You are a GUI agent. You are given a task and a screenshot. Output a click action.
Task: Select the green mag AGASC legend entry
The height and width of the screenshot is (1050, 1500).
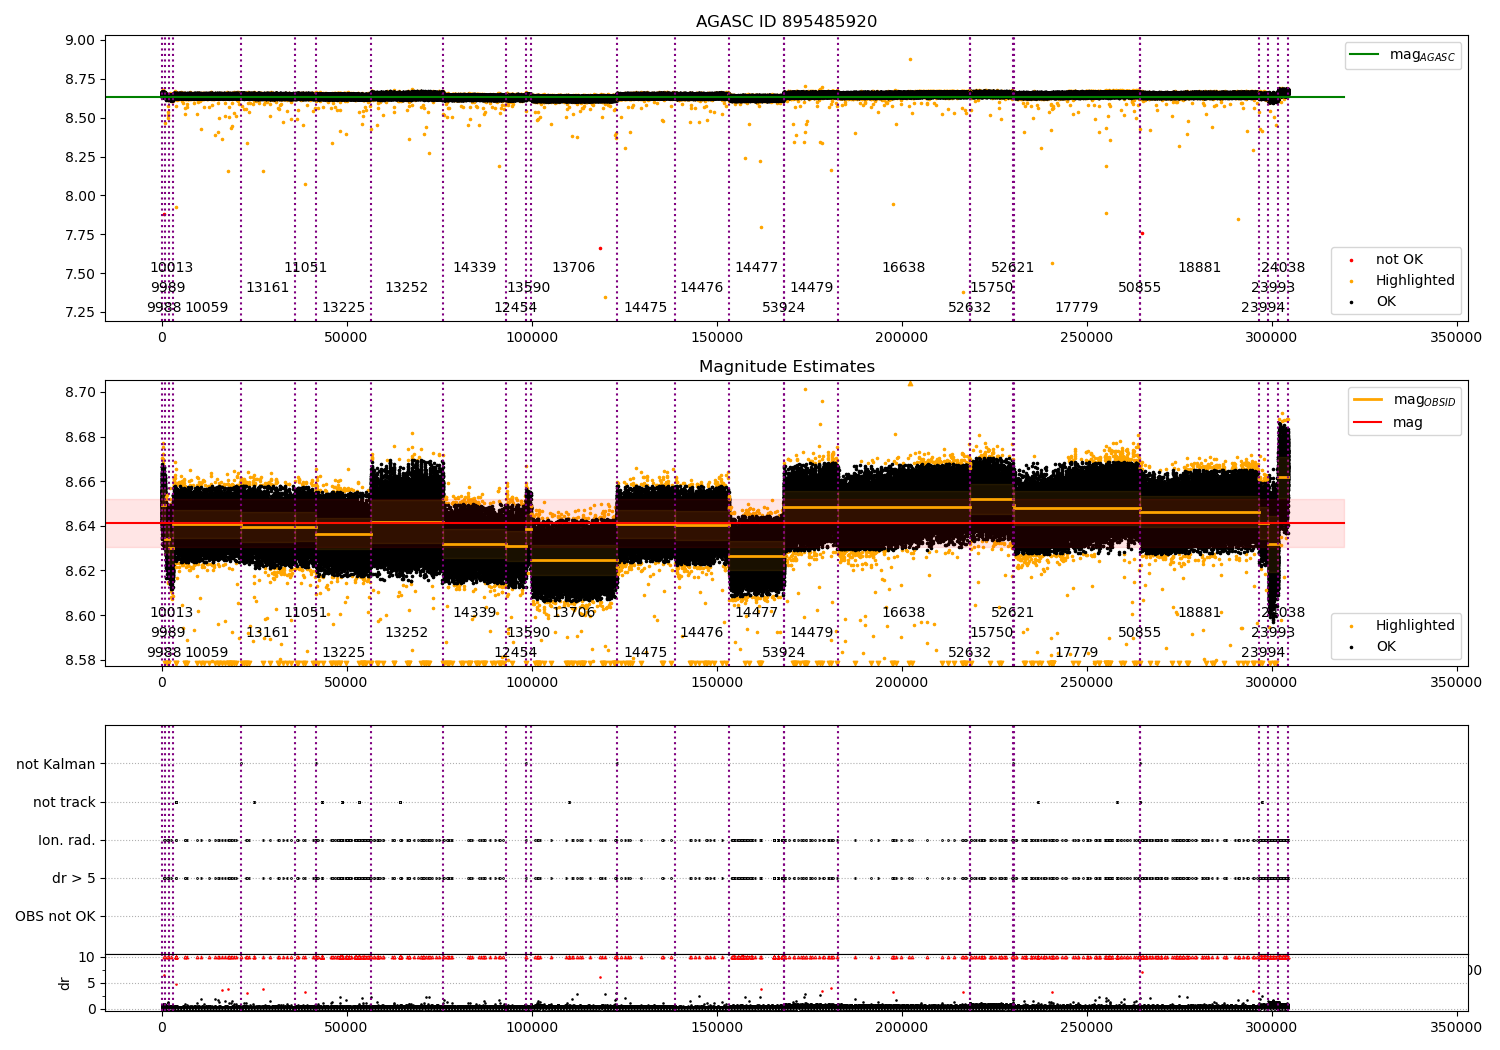coord(1403,55)
